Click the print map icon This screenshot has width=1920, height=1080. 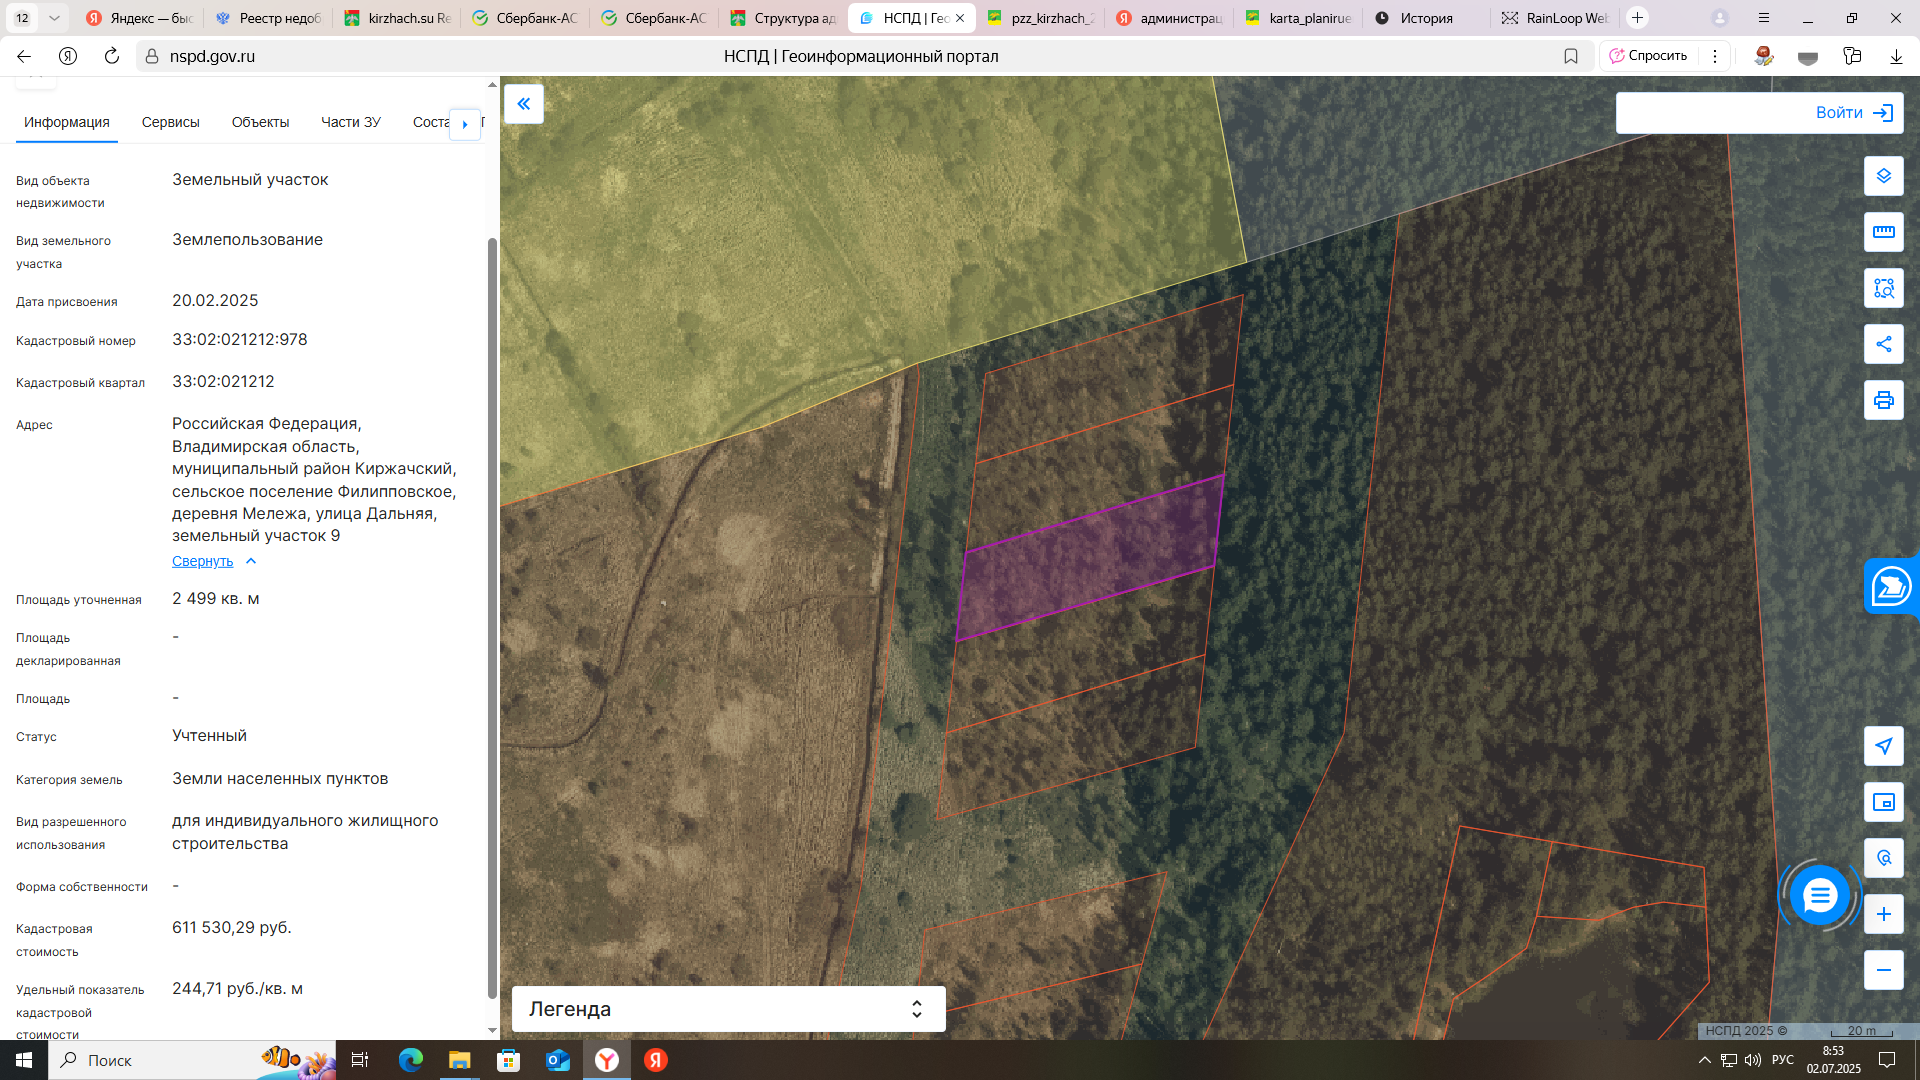pyautogui.click(x=1883, y=400)
